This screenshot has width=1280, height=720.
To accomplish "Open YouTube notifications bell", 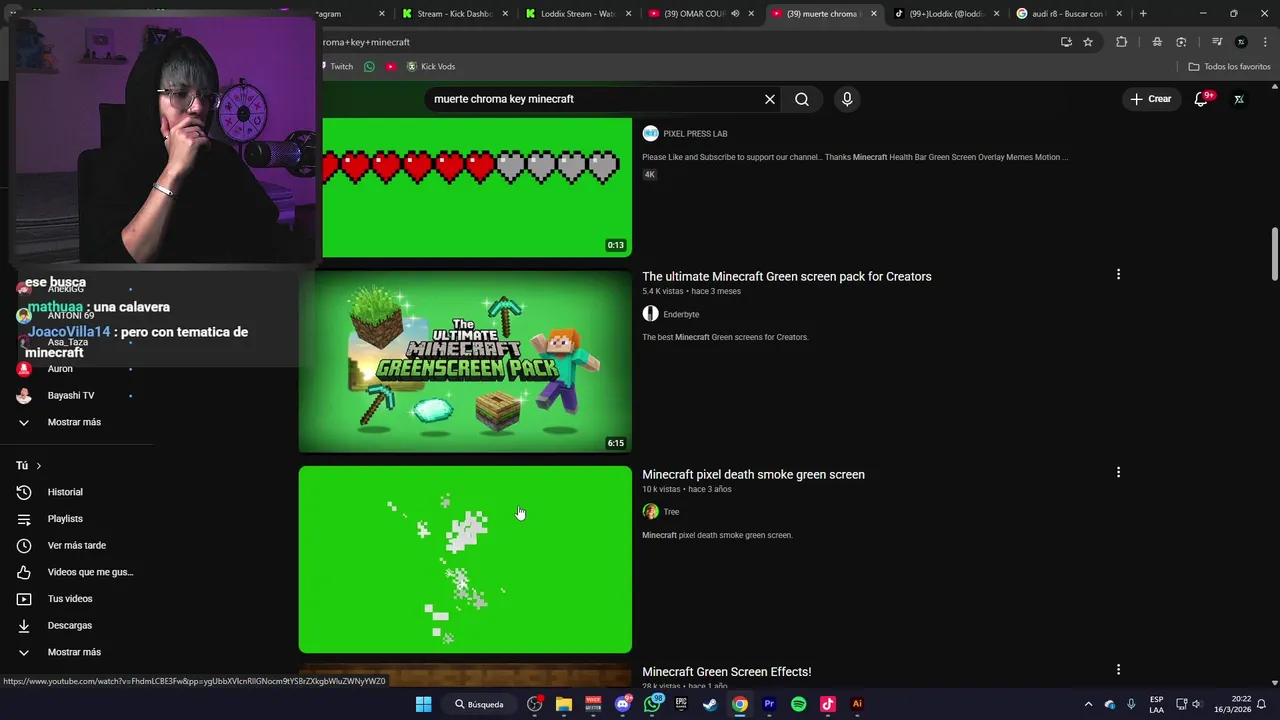I will pos(1202,99).
